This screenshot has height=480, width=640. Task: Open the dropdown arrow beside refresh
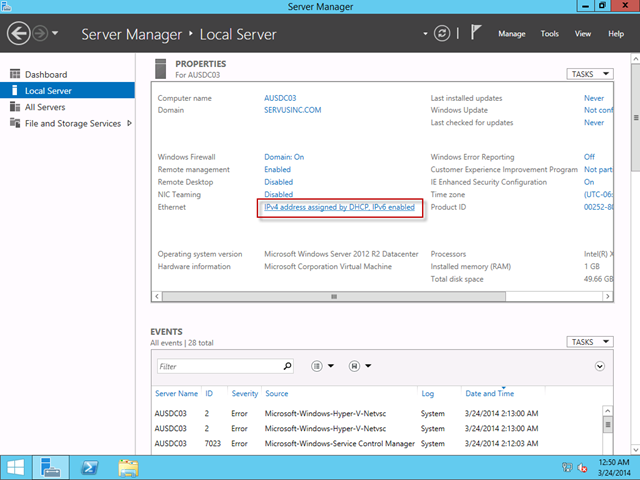coord(425,33)
